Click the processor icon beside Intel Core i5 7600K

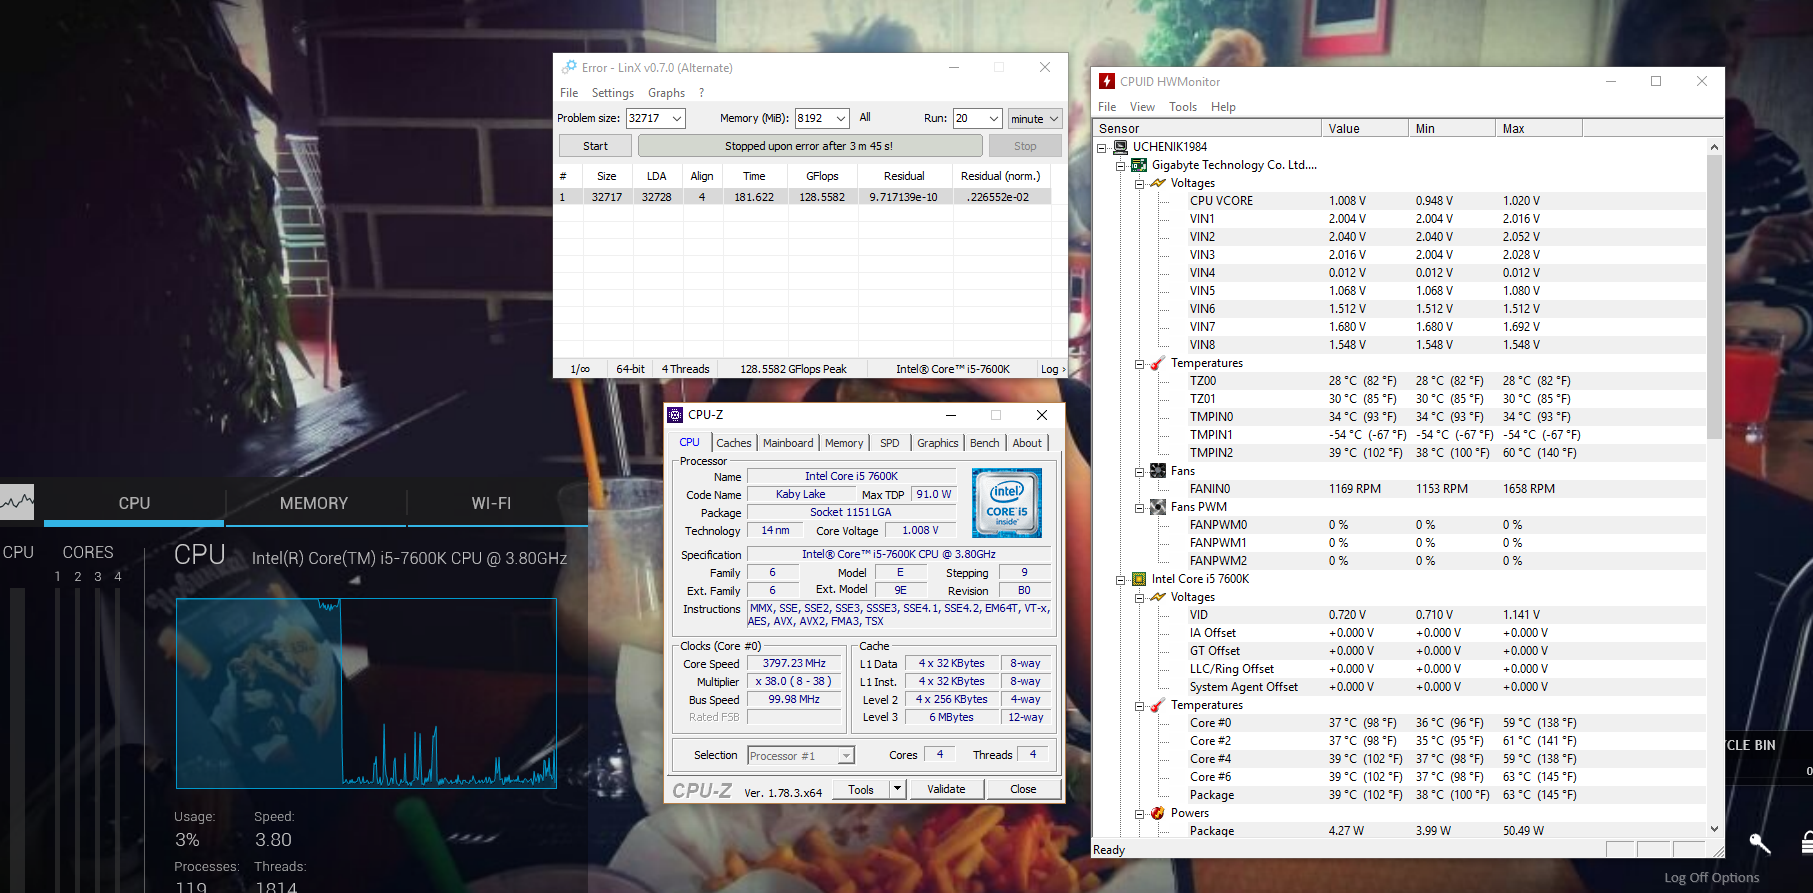point(1139,579)
